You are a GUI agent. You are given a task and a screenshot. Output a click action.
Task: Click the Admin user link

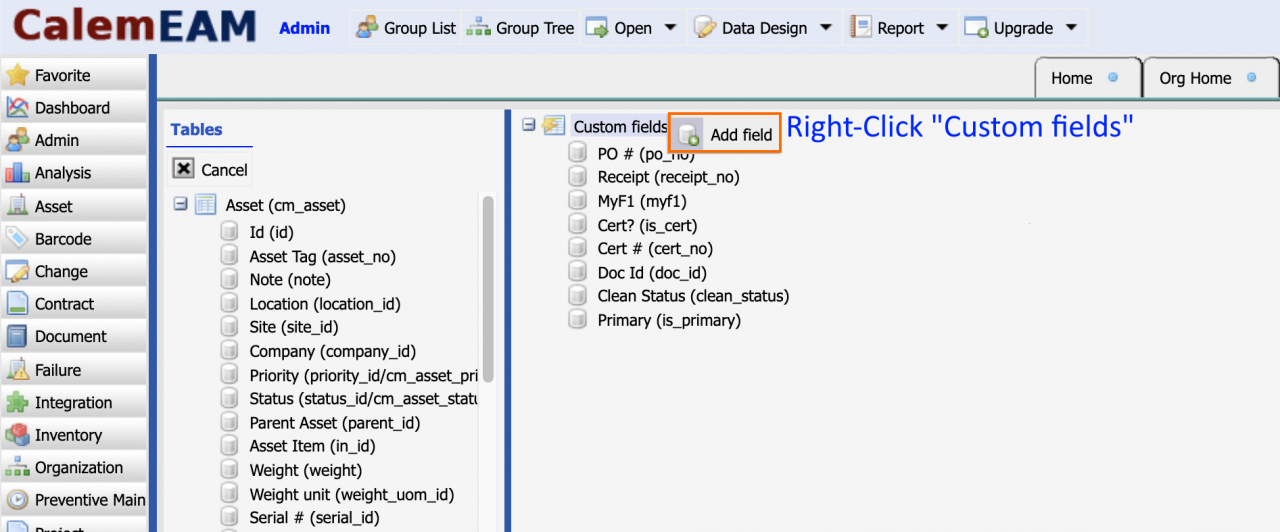(x=304, y=28)
